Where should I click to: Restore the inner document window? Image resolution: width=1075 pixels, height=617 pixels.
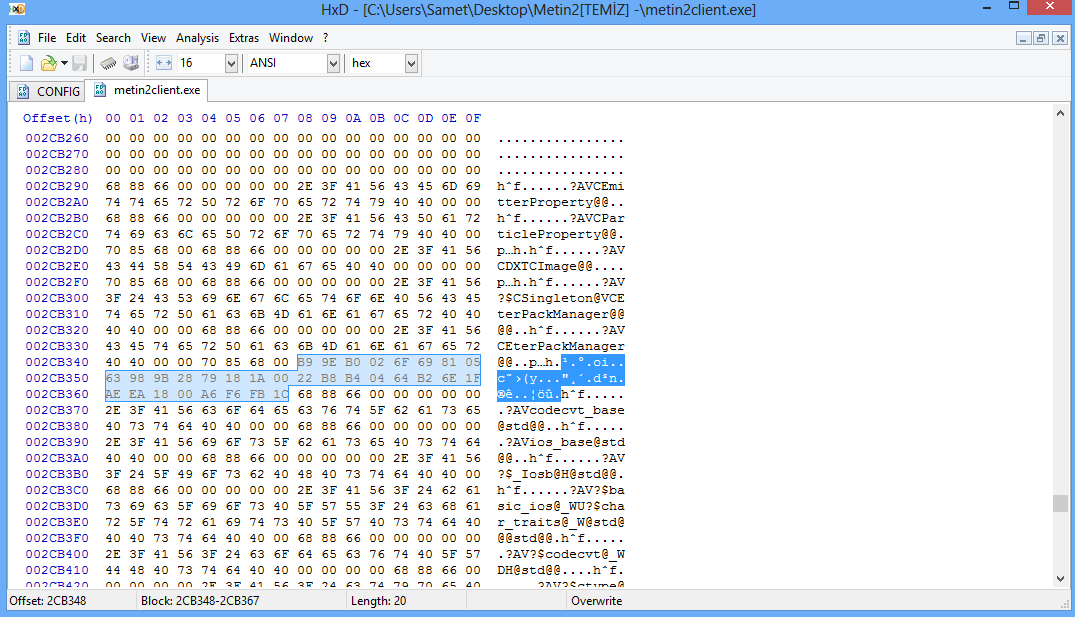click(x=1041, y=38)
